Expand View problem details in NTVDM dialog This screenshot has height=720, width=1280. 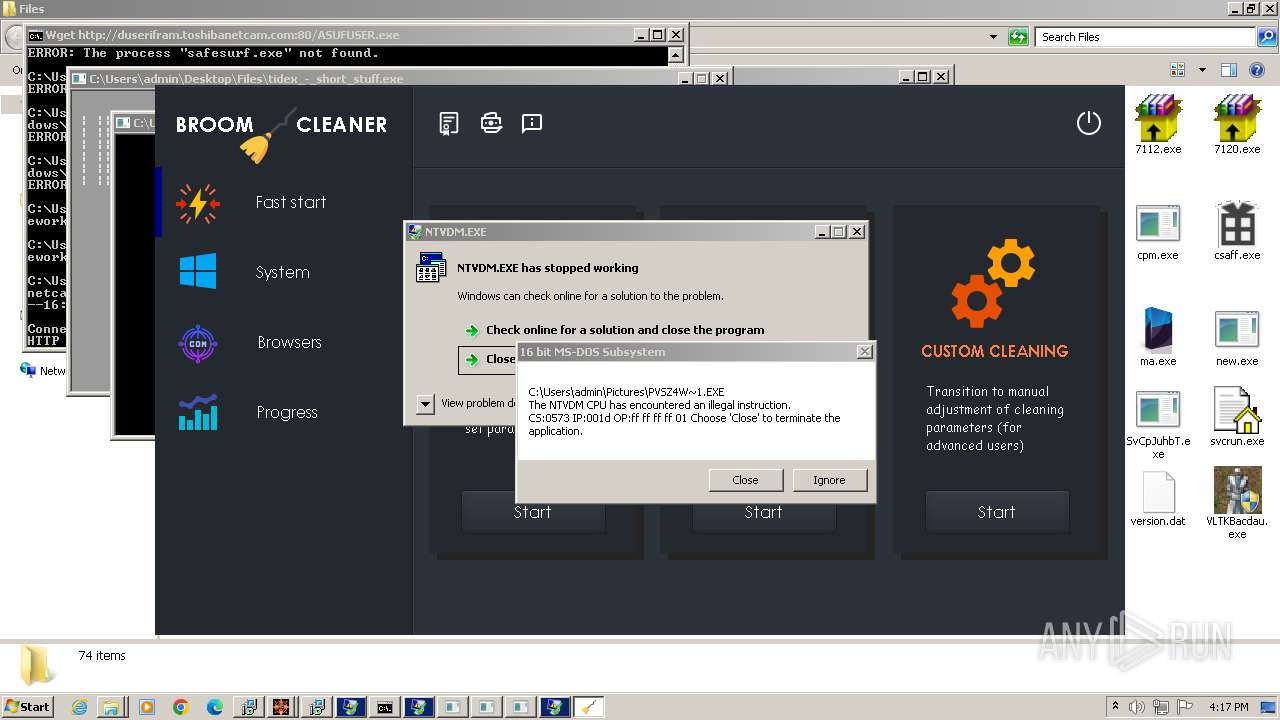pyautogui.click(x=426, y=404)
